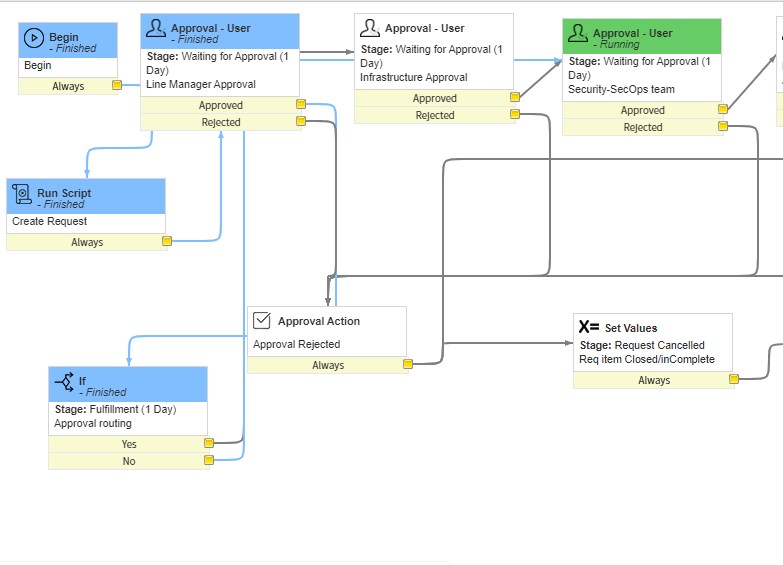The height and width of the screenshot is (565, 783).
Task: Select the Begin activity header
Action: click(x=68, y=40)
